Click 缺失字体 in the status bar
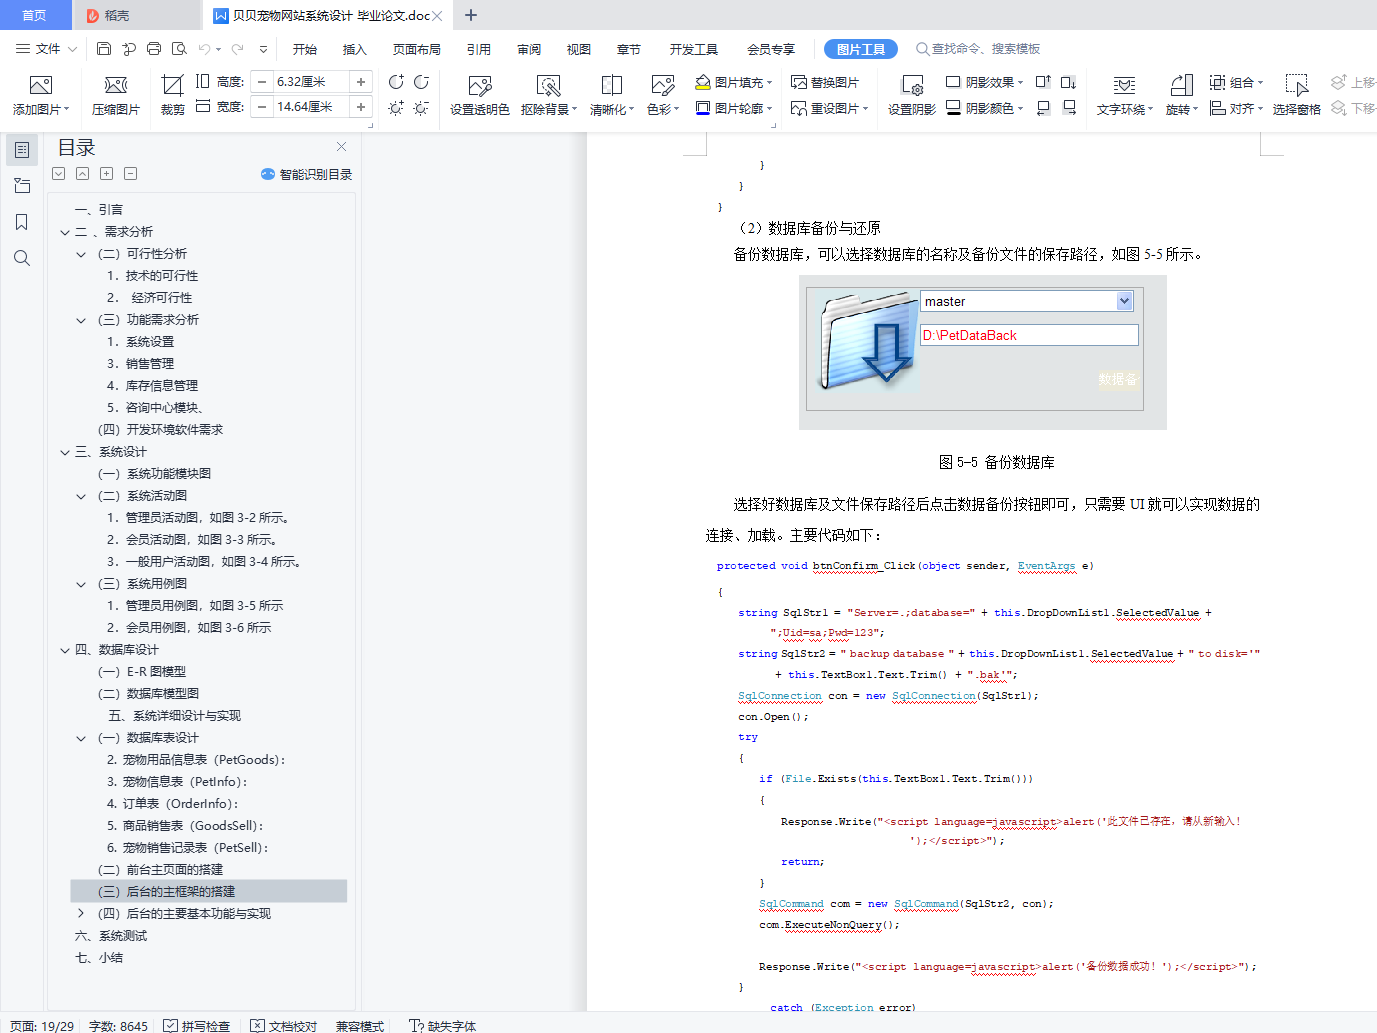 tap(443, 1026)
